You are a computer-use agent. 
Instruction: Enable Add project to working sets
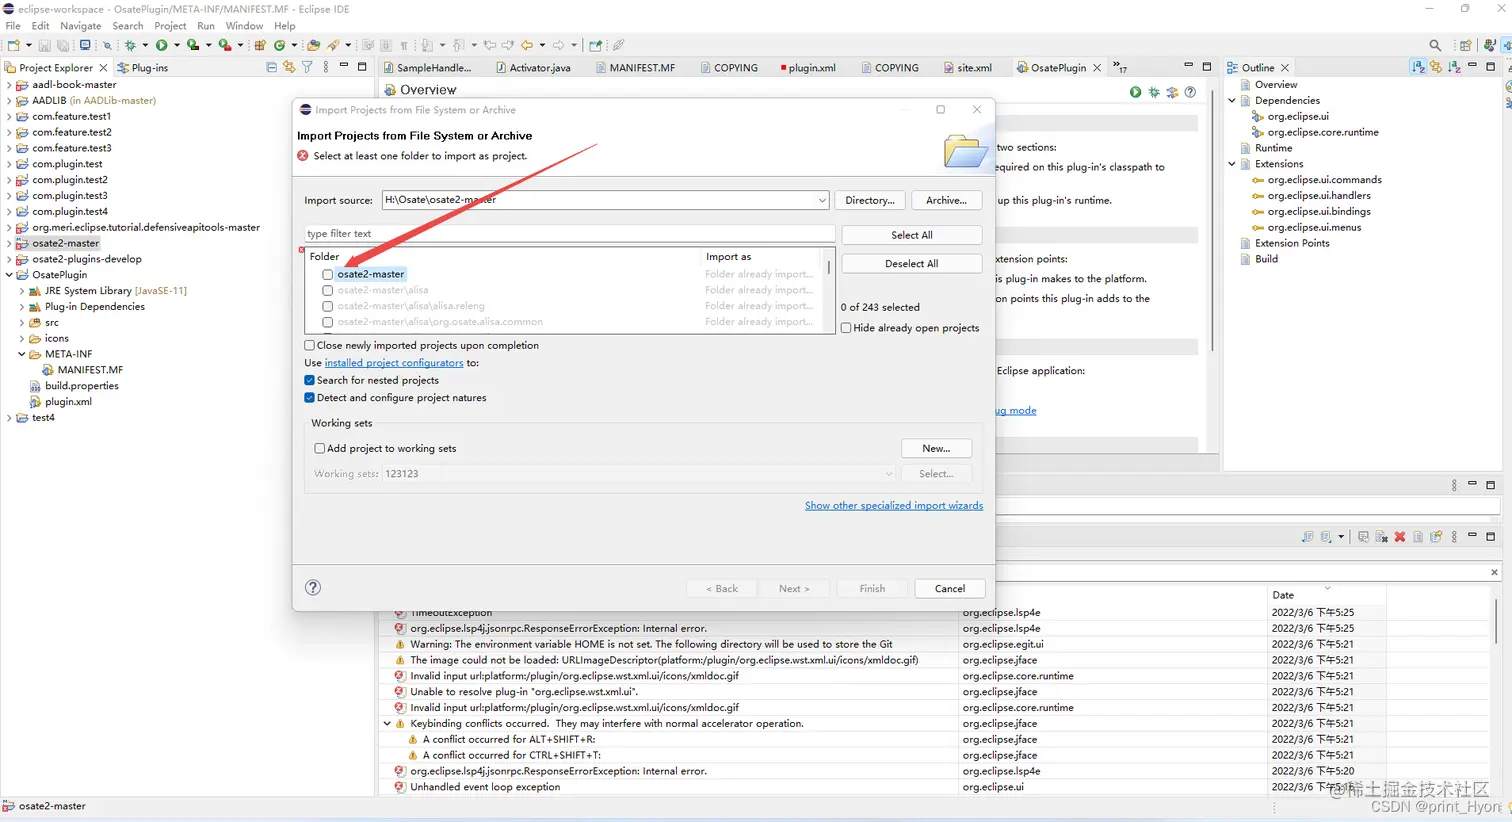pos(320,449)
